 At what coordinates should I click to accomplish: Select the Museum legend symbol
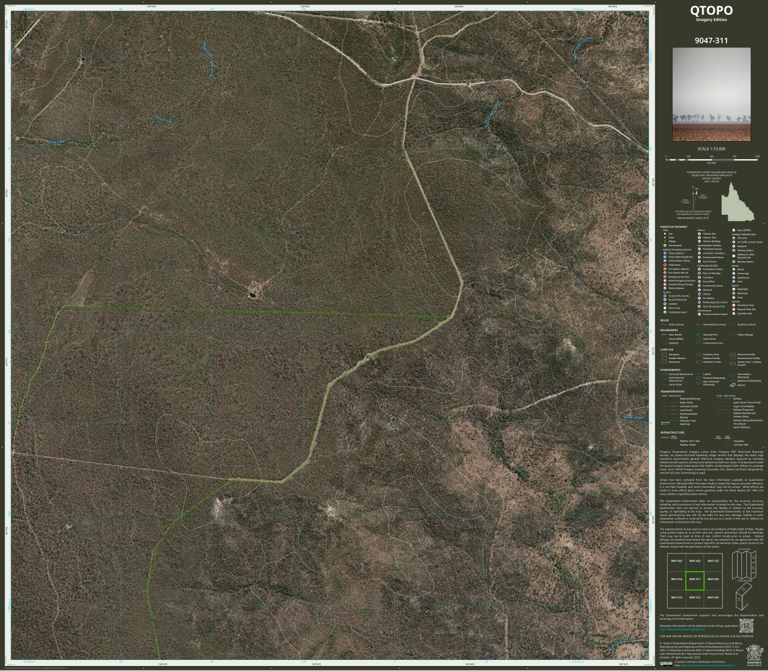click(699, 290)
